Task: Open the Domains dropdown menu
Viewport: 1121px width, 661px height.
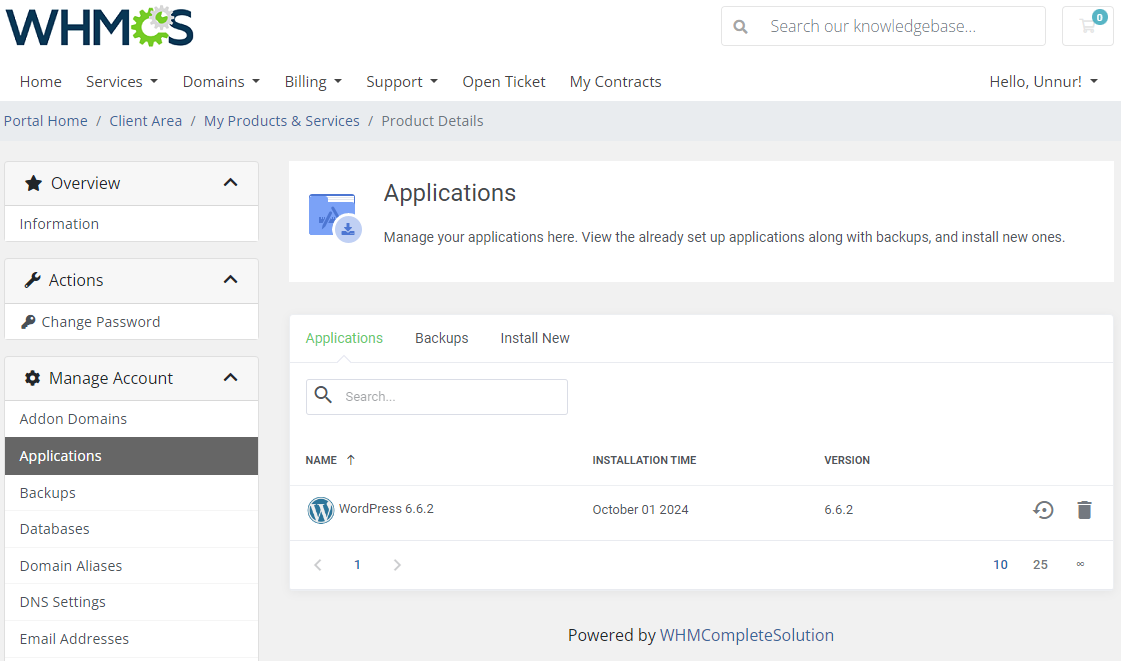Action: coord(221,81)
